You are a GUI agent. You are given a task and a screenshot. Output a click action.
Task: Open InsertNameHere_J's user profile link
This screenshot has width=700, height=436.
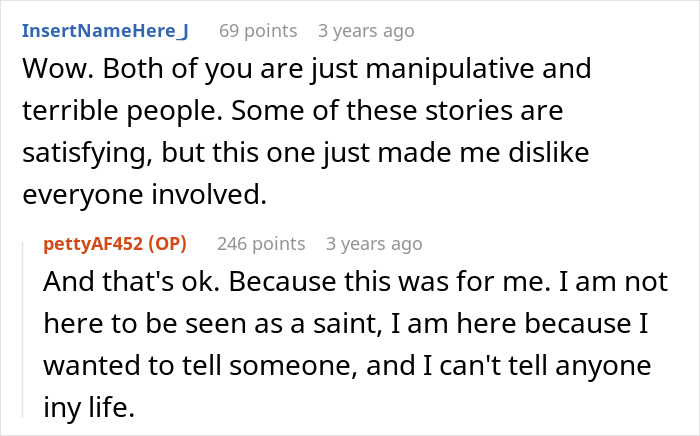(x=105, y=31)
